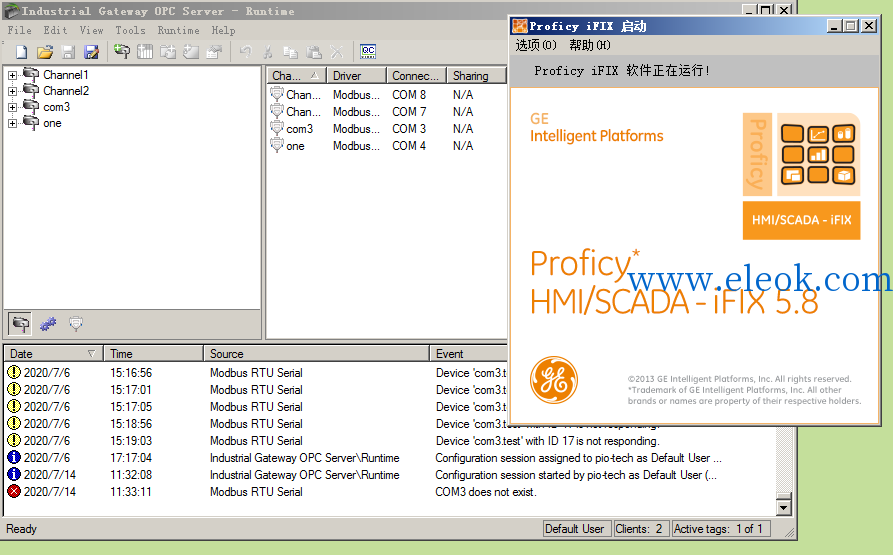893x555 pixels.
Task: Click the HMI/SCADA - iFIX orange badge
Action: (x=801, y=220)
